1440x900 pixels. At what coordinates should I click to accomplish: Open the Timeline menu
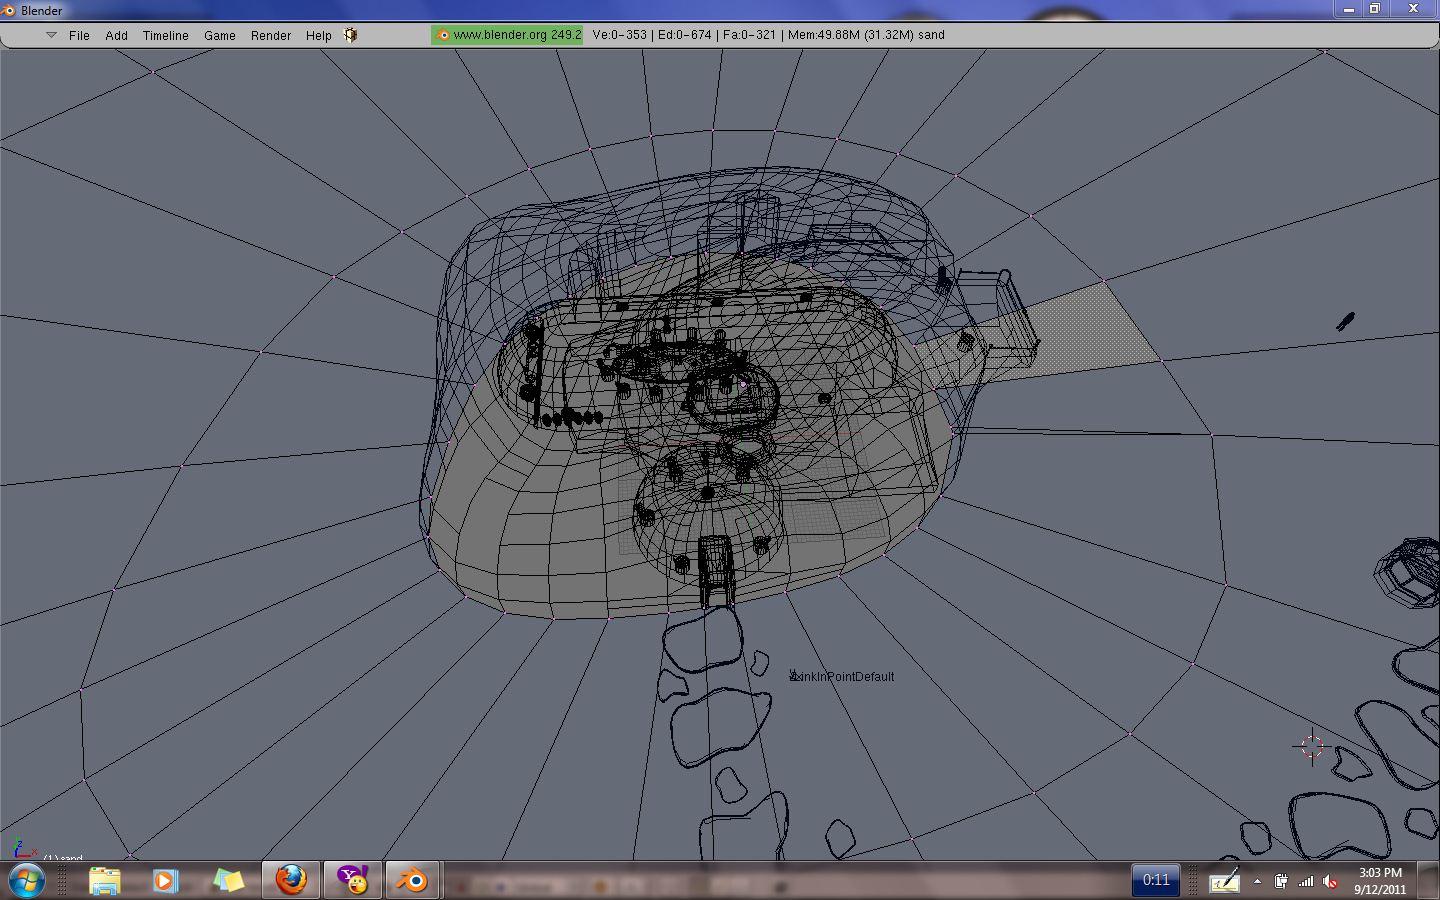tap(166, 35)
